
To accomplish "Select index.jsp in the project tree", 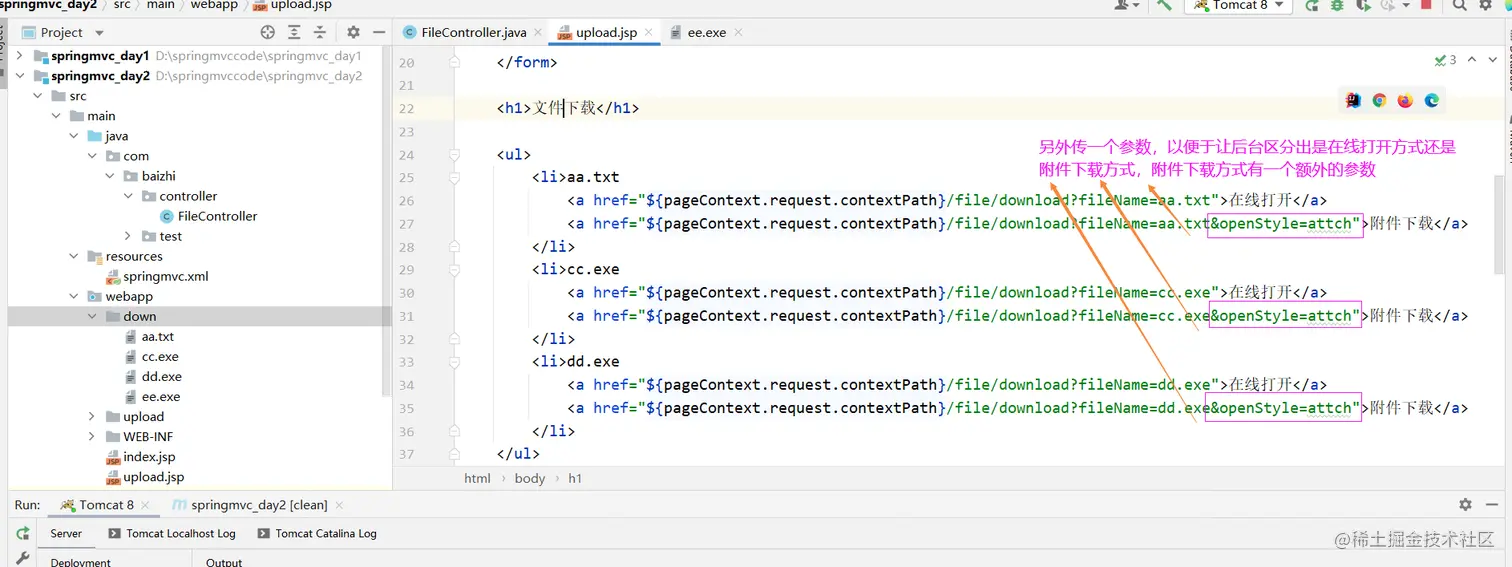I will (140, 456).
